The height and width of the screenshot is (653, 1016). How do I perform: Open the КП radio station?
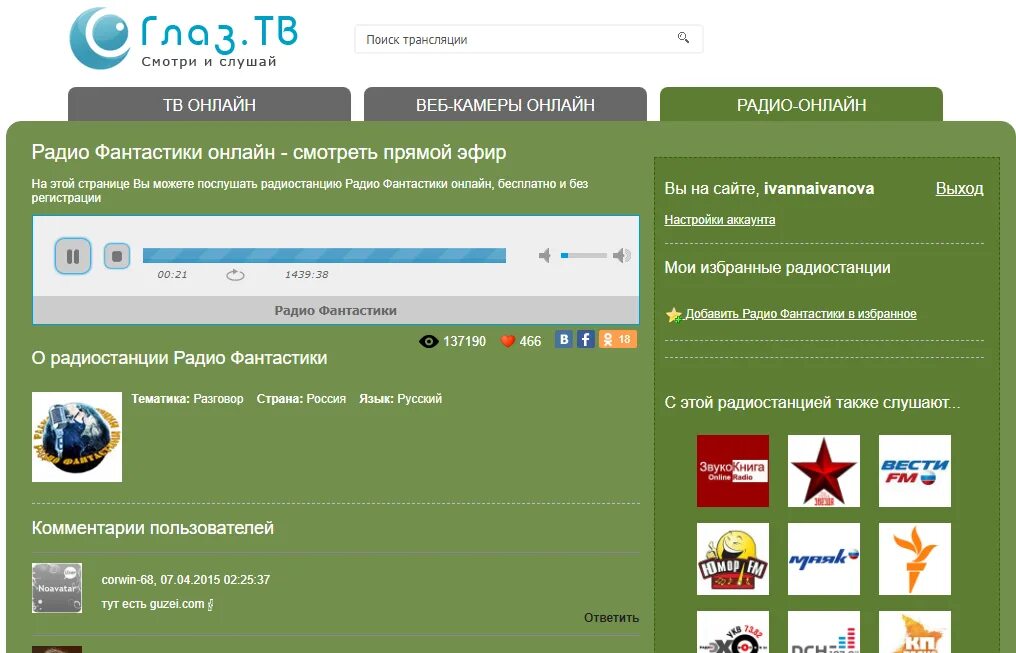pyautogui.click(x=915, y=632)
